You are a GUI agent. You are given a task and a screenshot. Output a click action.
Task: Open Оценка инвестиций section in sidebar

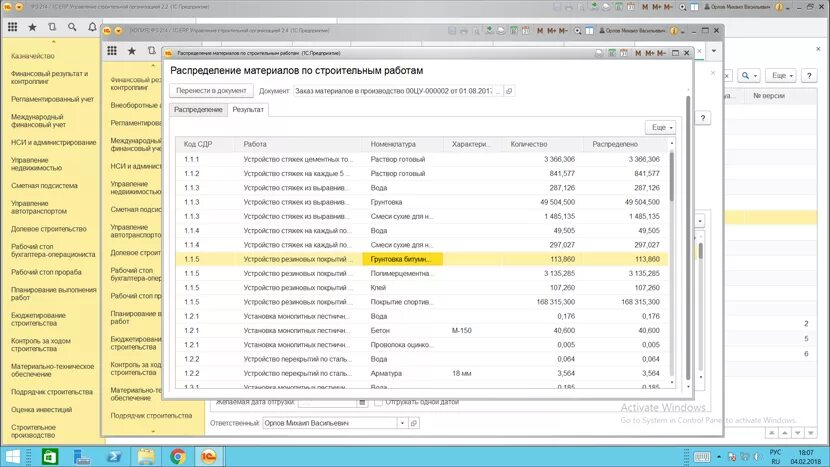(41, 410)
